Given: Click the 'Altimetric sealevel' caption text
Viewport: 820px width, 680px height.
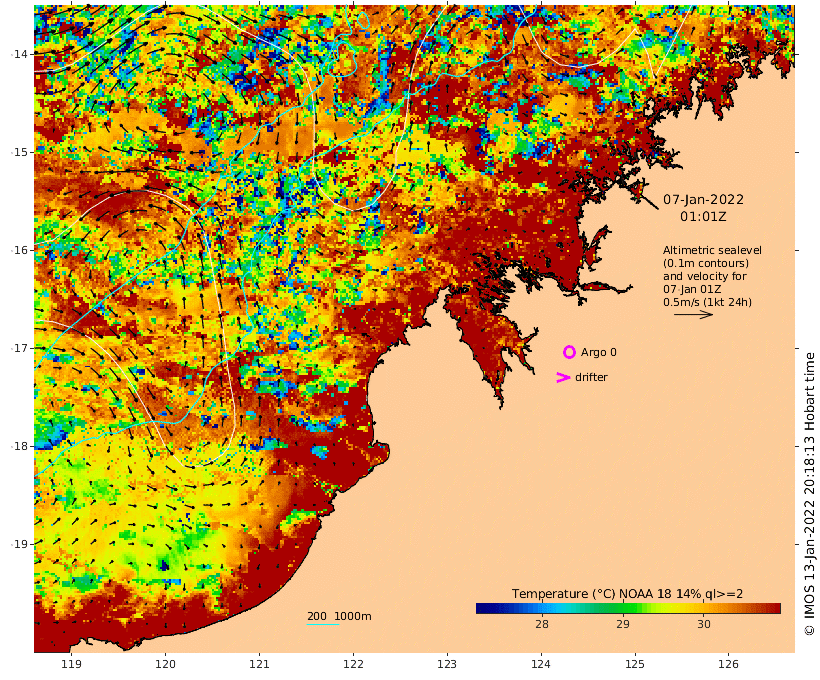Looking at the screenshot, I should (x=712, y=251).
